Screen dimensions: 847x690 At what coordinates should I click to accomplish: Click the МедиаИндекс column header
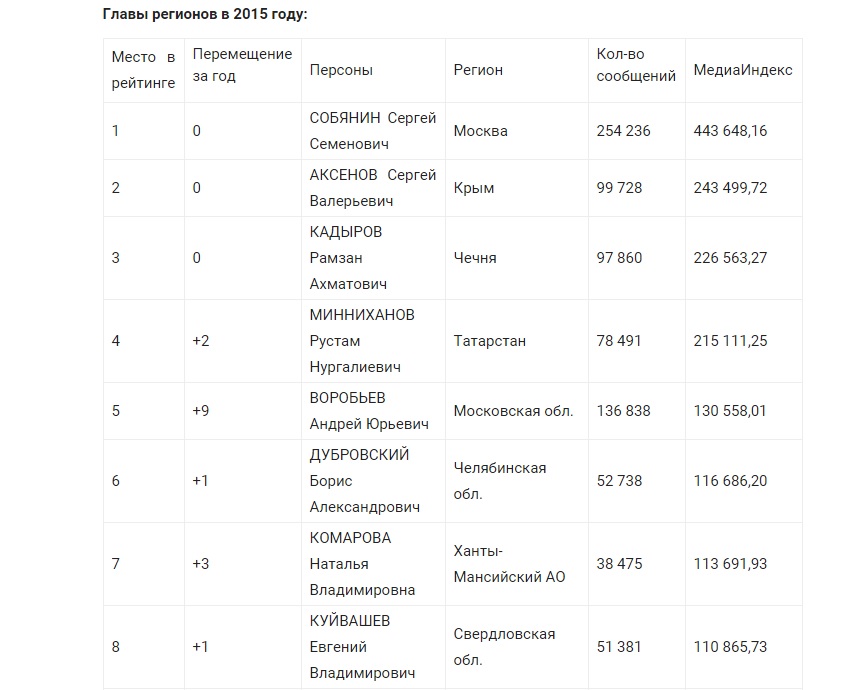[743, 70]
